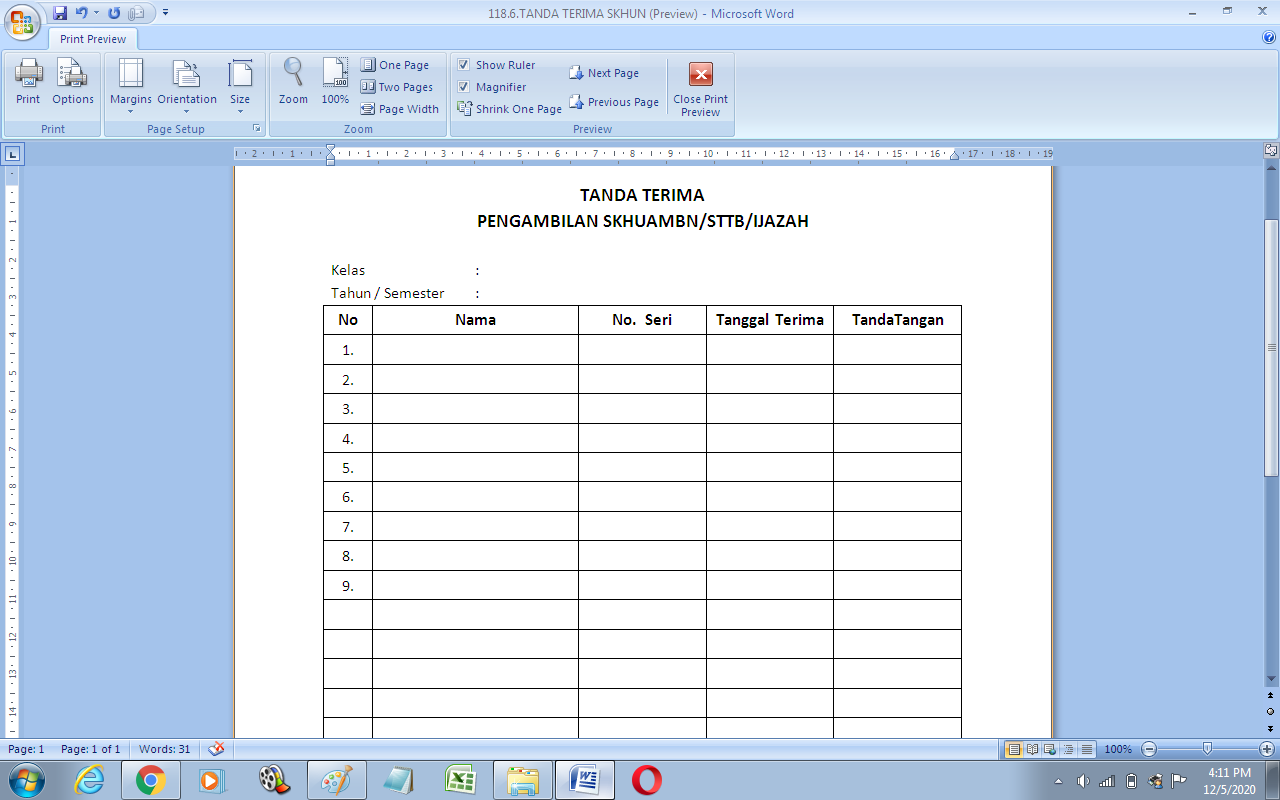Expand the paper Size dropdown

click(x=240, y=86)
